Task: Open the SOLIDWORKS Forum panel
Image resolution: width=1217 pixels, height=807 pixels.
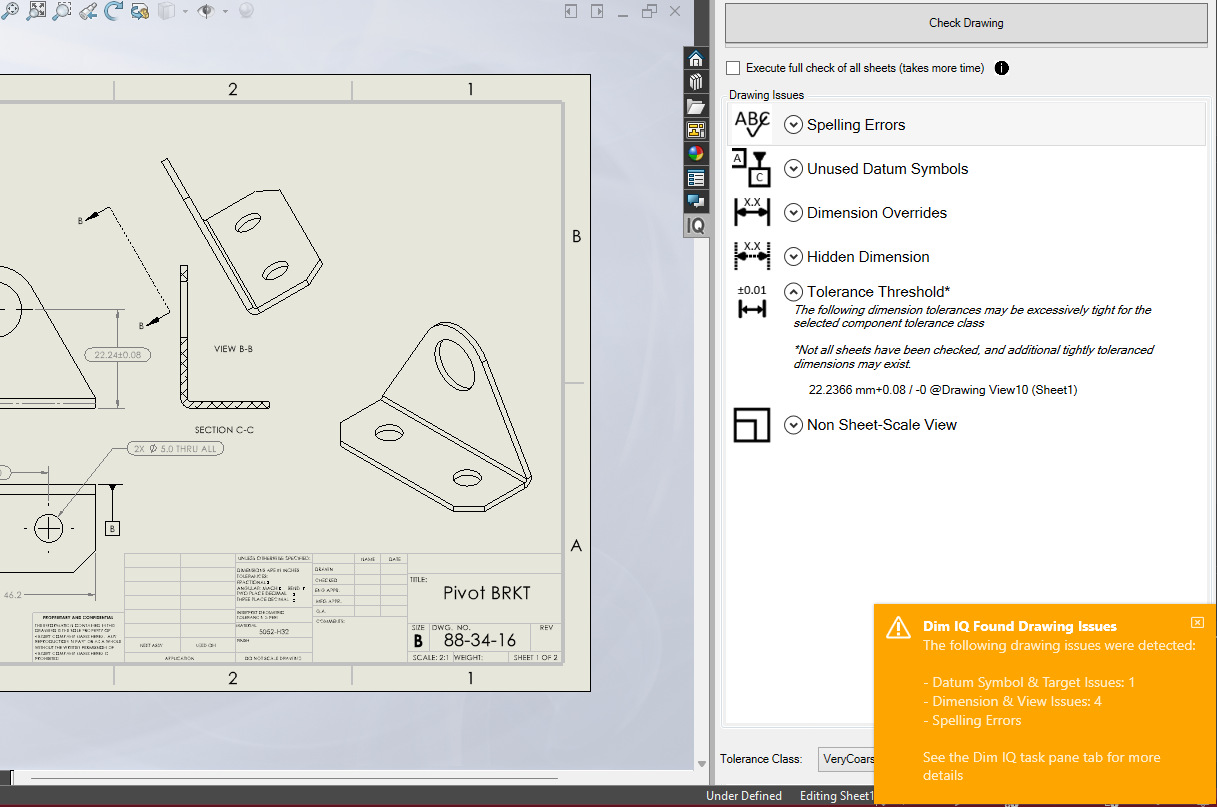Action: point(696,200)
